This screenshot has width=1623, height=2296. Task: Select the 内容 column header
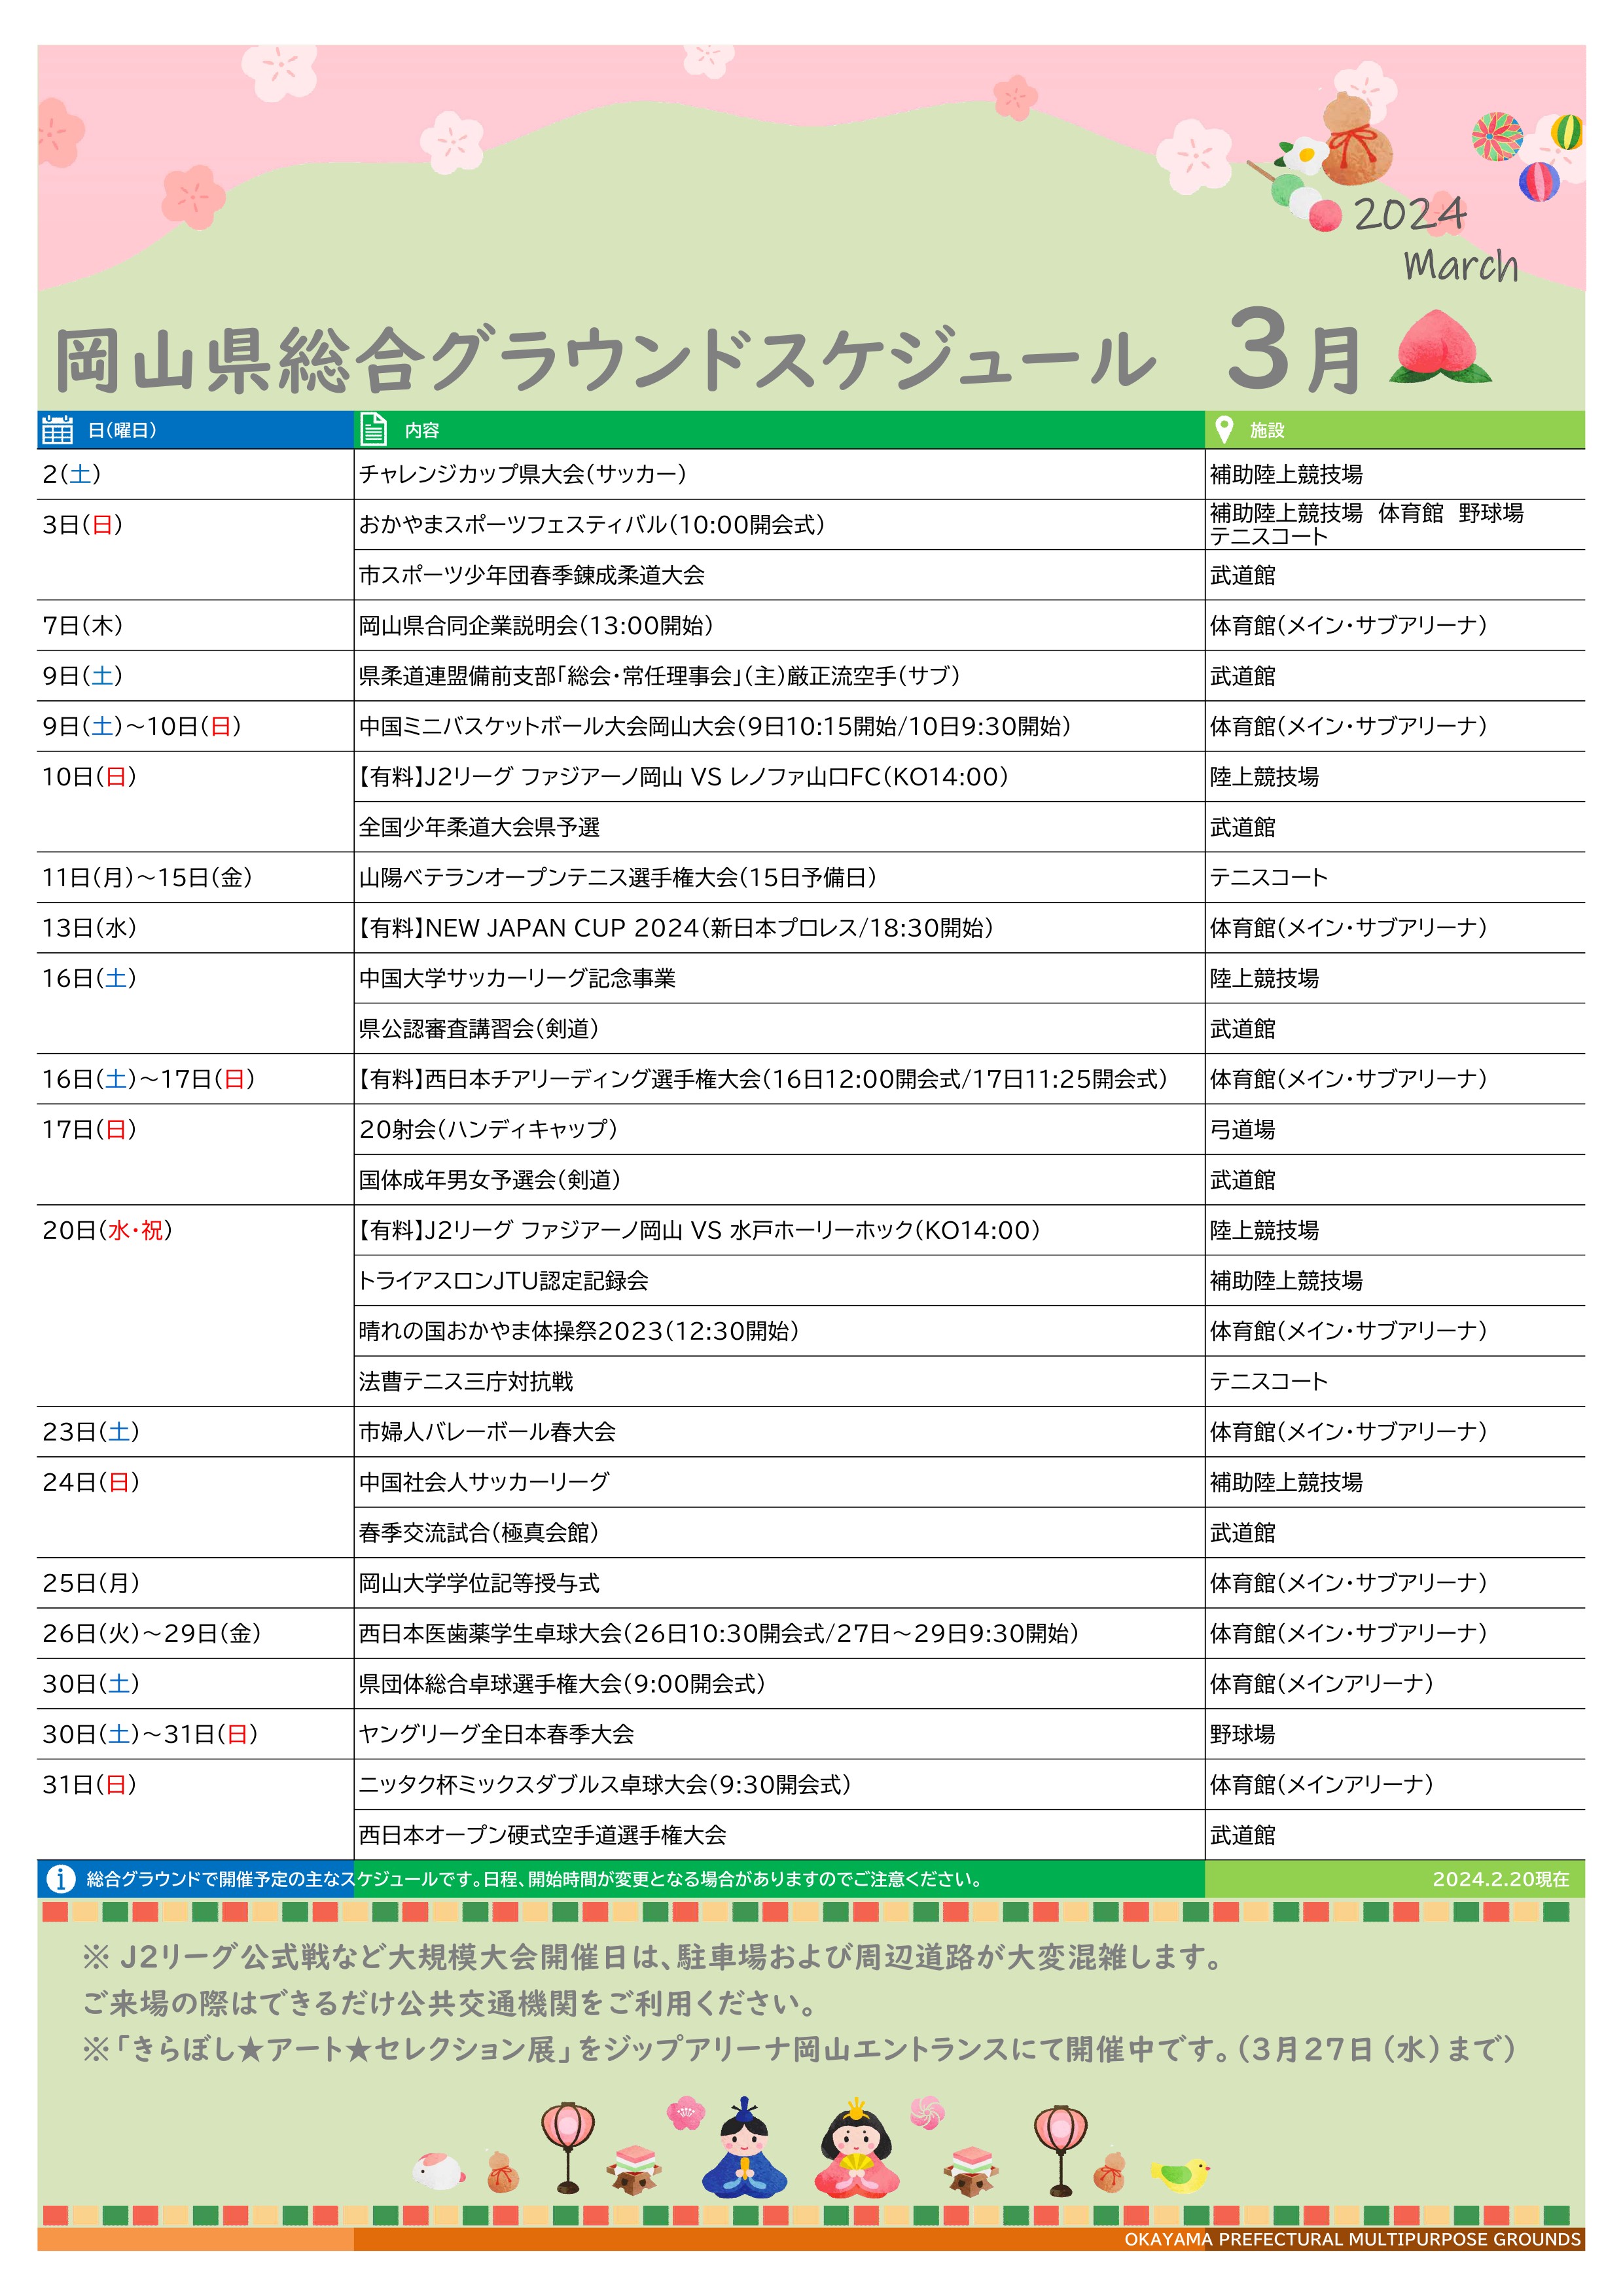coord(779,430)
